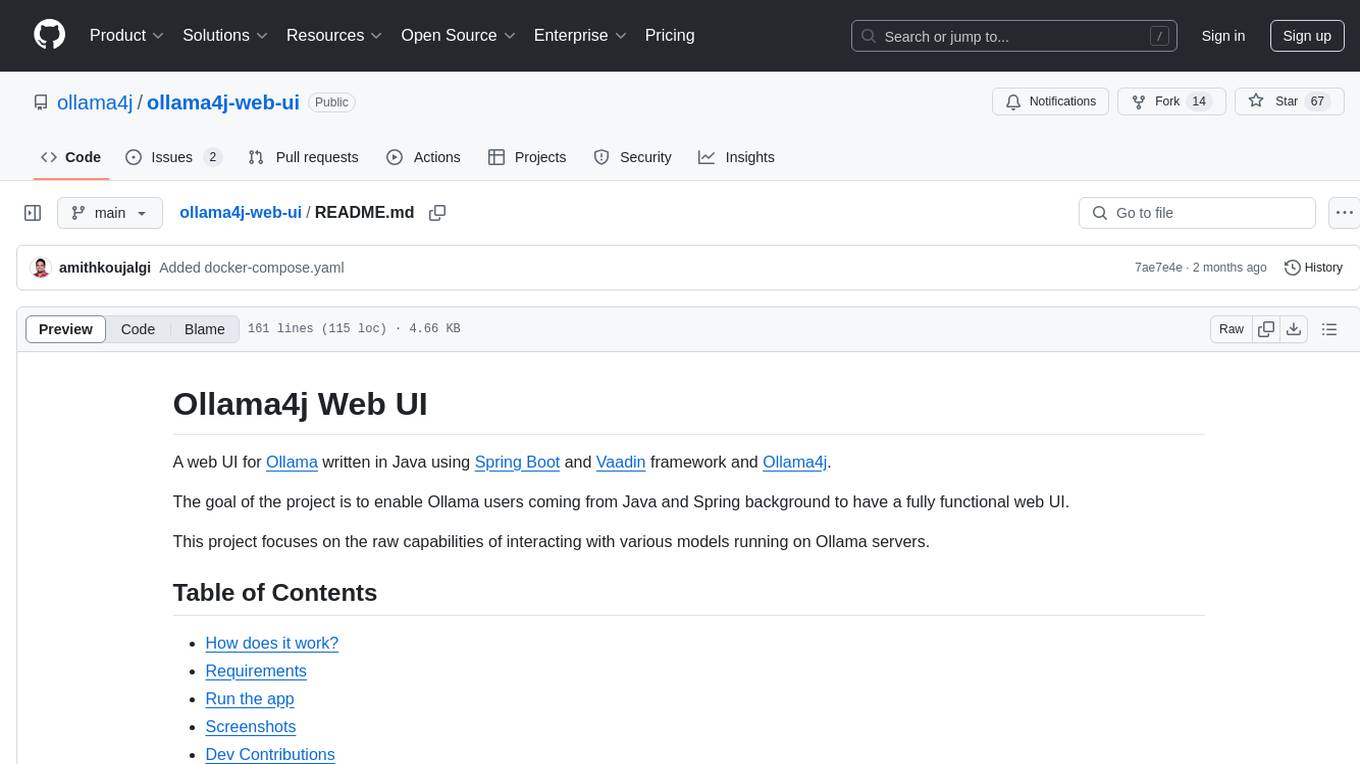Open the Product menu
The image size is (1360, 764).
(127, 35)
